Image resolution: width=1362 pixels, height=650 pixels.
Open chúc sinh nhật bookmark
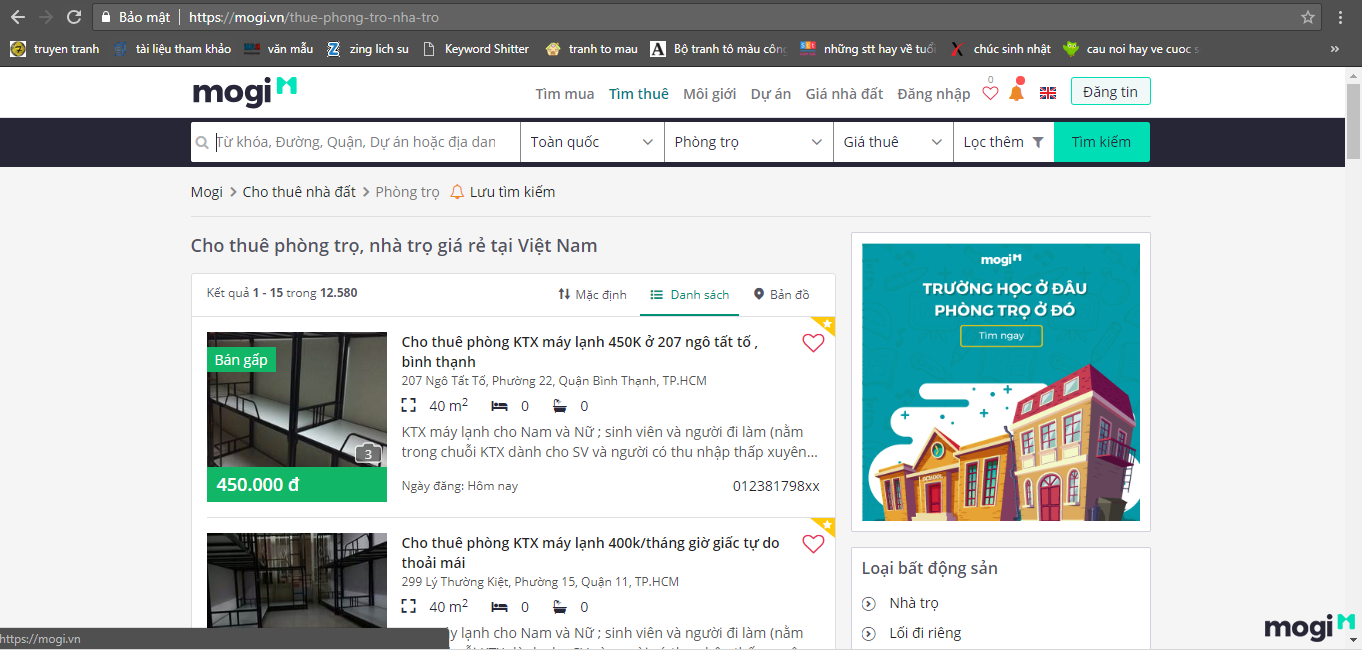coord(1000,48)
